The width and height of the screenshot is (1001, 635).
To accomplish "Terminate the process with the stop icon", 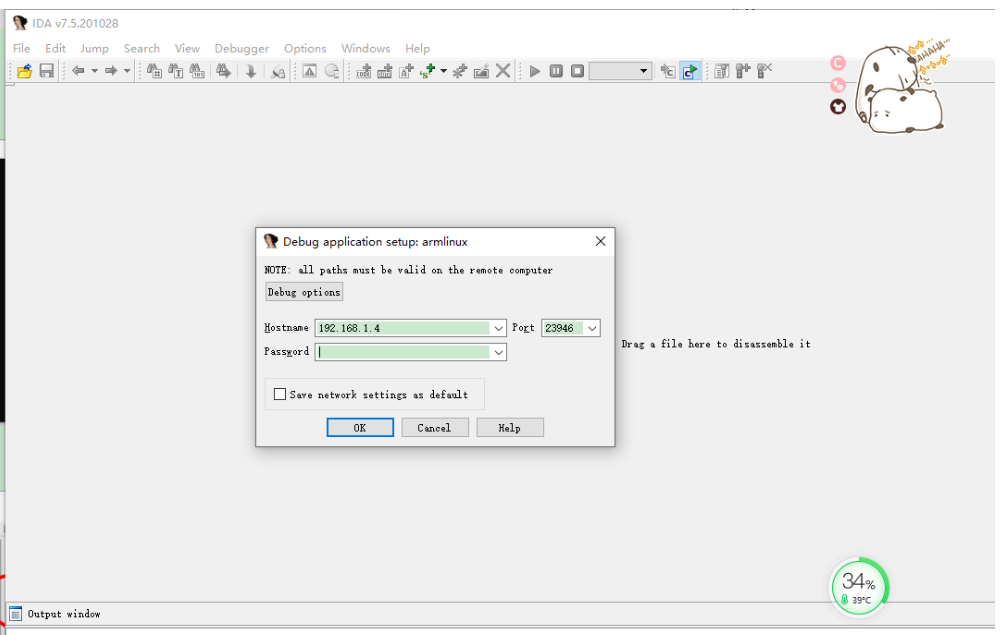I will pyautogui.click(x=577, y=71).
